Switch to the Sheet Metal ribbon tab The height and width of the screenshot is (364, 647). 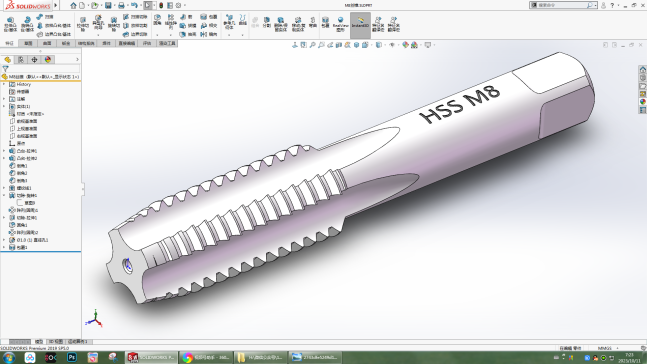click(x=66, y=43)
